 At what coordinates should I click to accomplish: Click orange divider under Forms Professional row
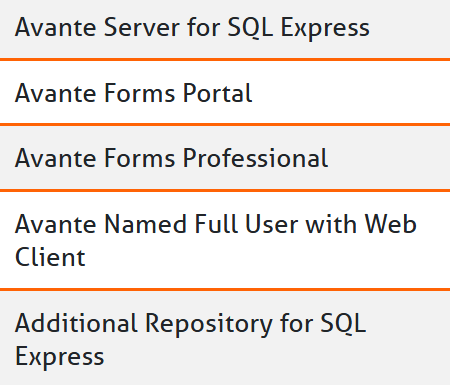click(225, 191)
